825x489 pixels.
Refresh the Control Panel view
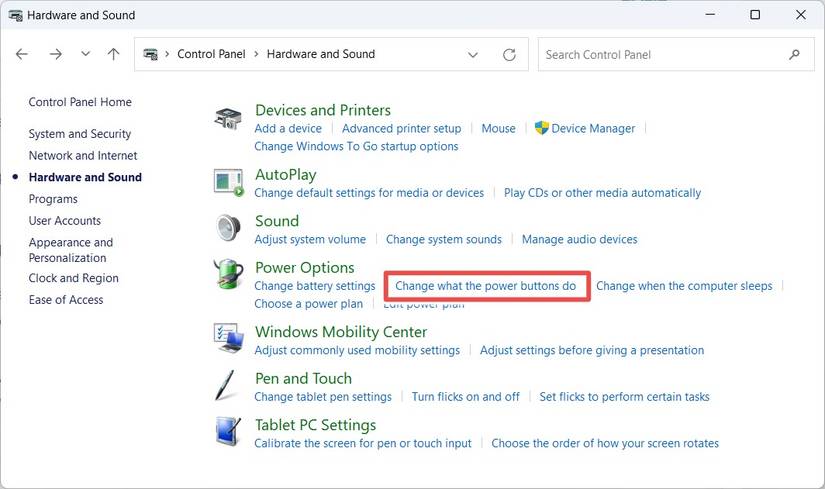pos(509,54)
